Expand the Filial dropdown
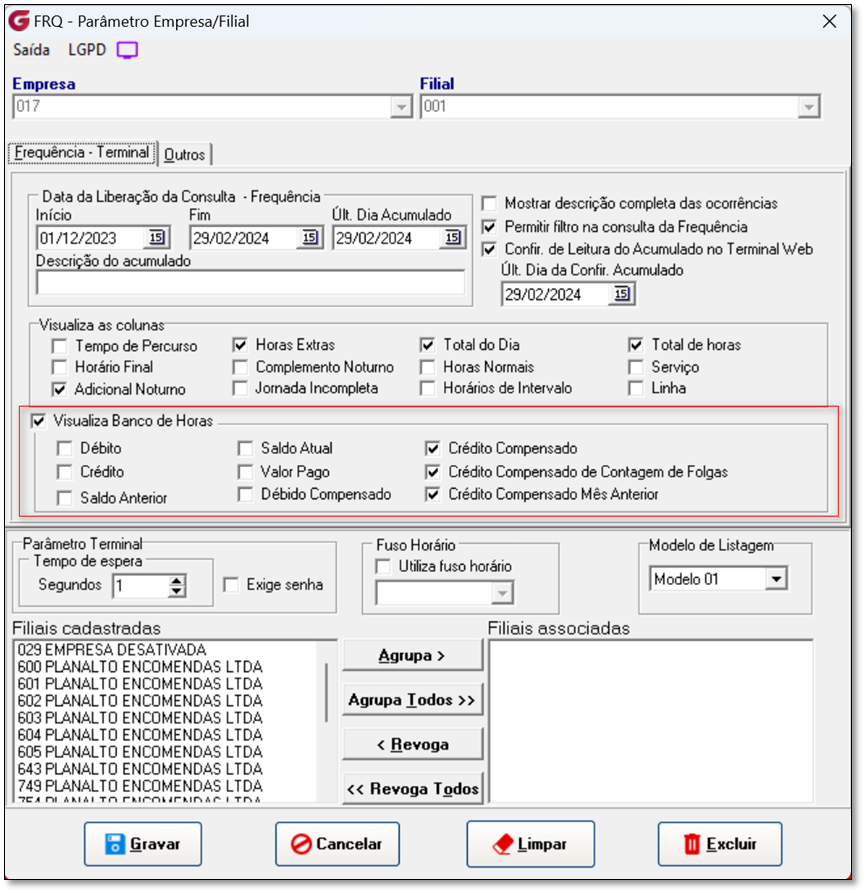The width and height of the screenshot is (865, 893). click(x=809, y=106)
